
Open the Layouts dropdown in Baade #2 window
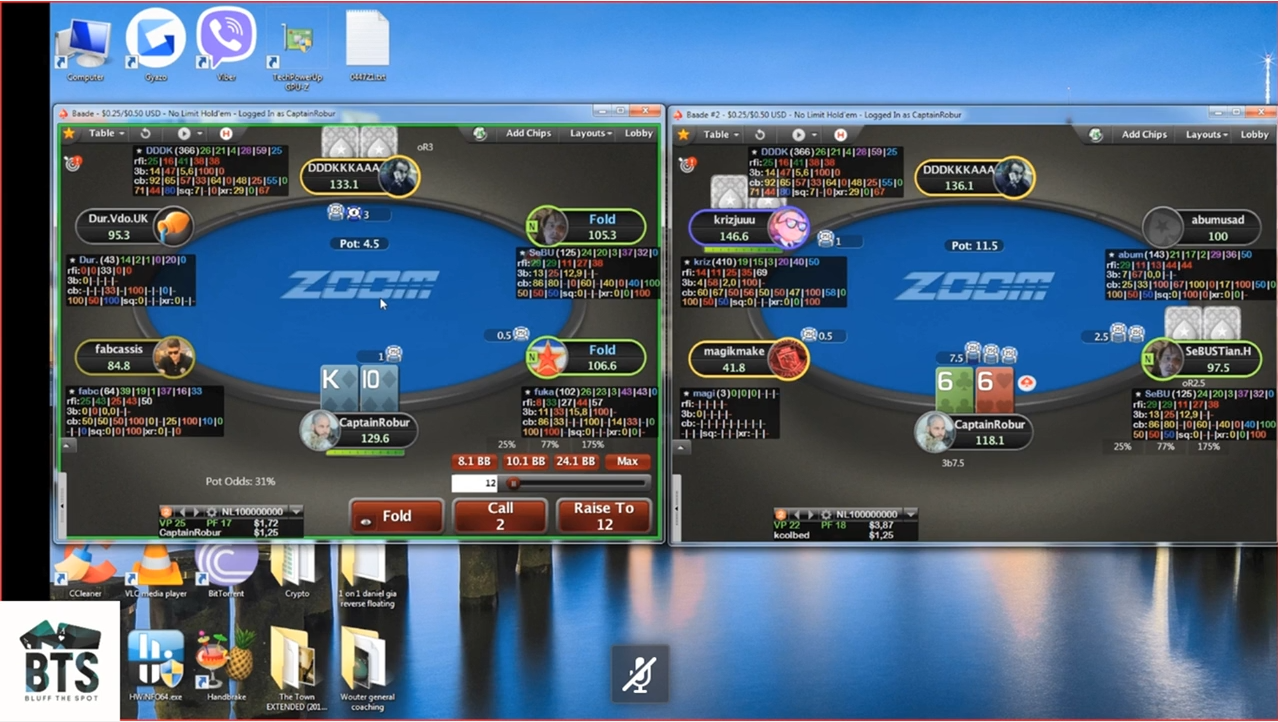pyautogui.click(x=1207, y=134)
